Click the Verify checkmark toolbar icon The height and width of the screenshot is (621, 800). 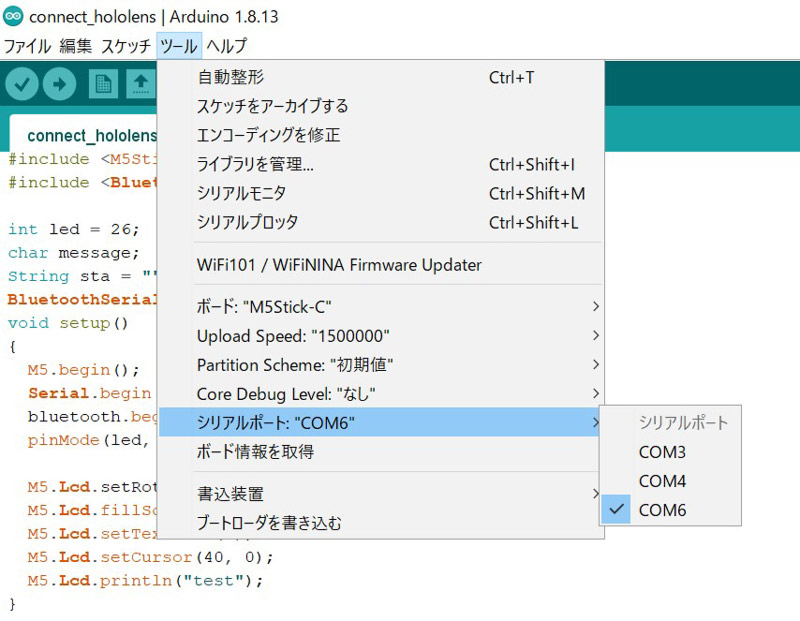click(22, 84)
